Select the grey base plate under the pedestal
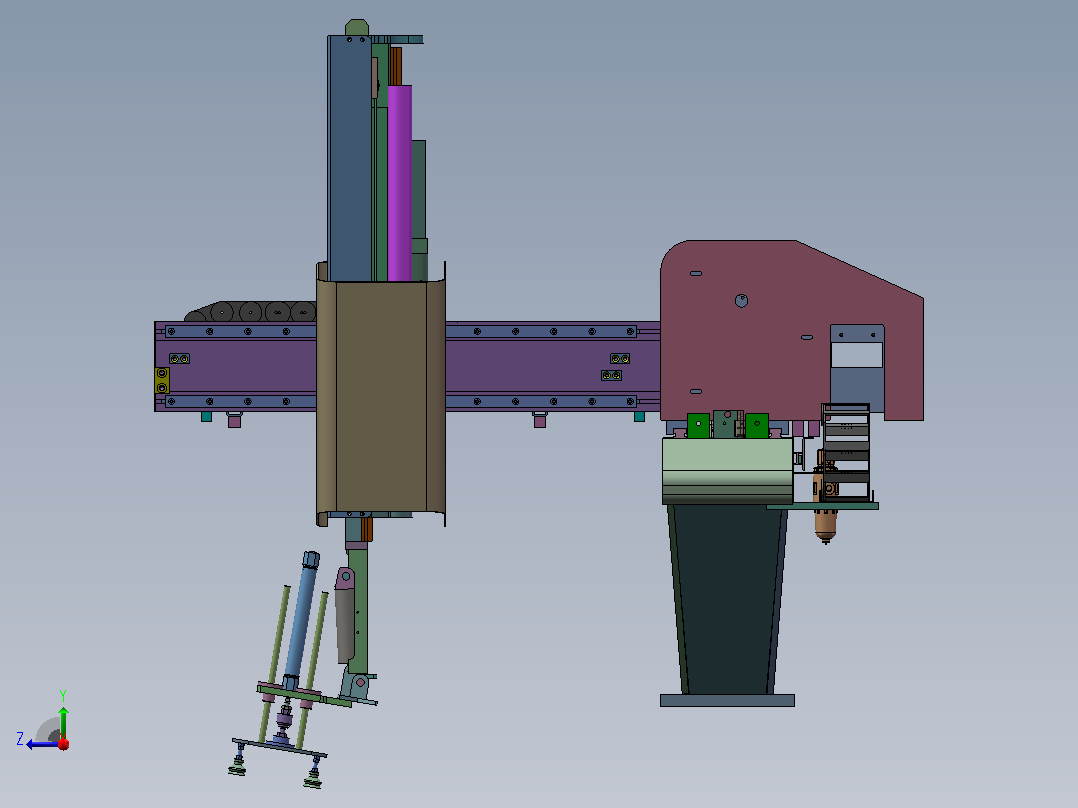 point(727,701)
